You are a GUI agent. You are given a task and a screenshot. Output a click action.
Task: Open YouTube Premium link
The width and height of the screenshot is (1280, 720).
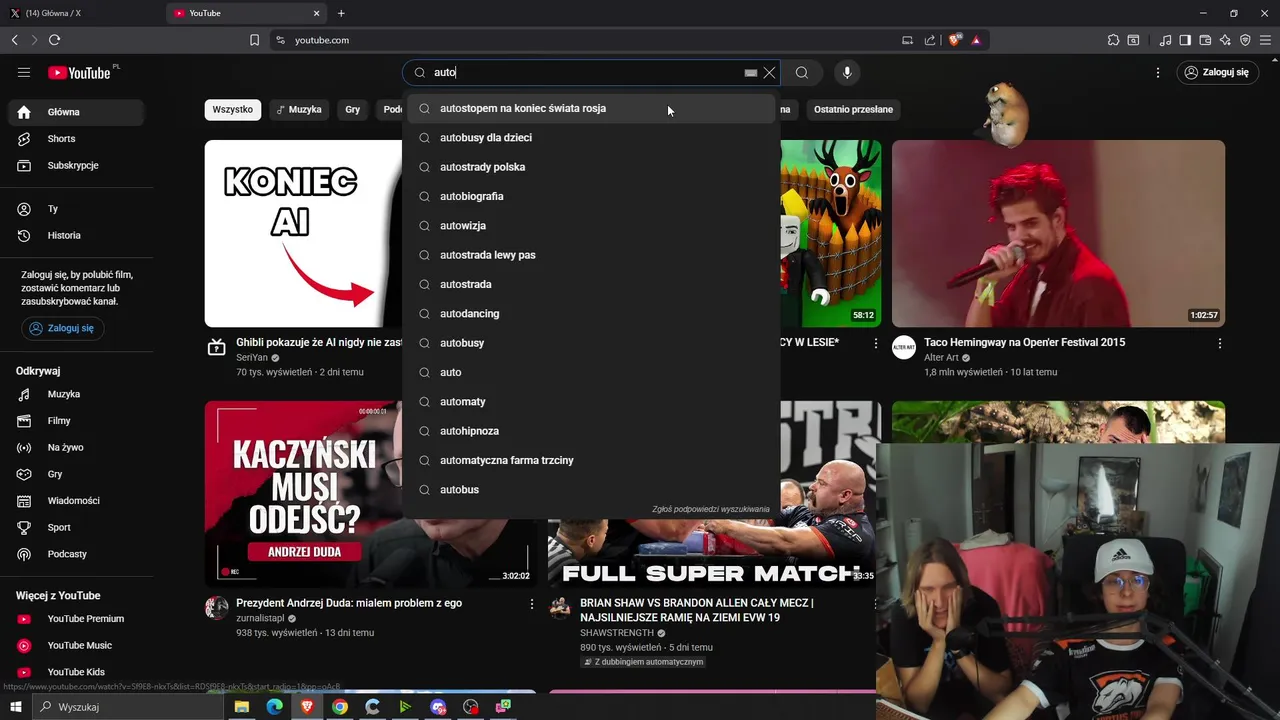pos(76,619)
